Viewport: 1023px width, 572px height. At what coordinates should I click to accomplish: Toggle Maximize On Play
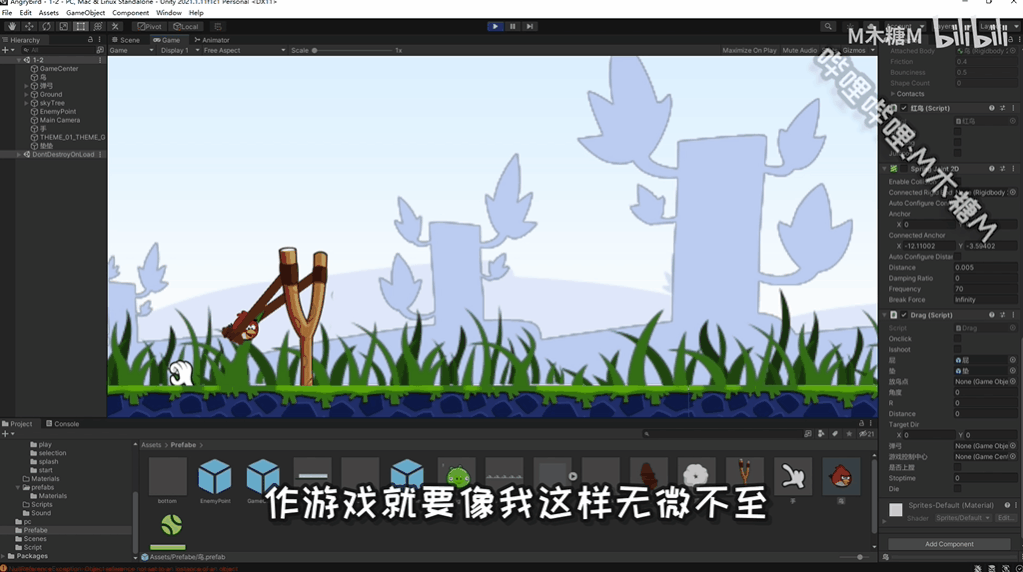[x=749, y=50]
